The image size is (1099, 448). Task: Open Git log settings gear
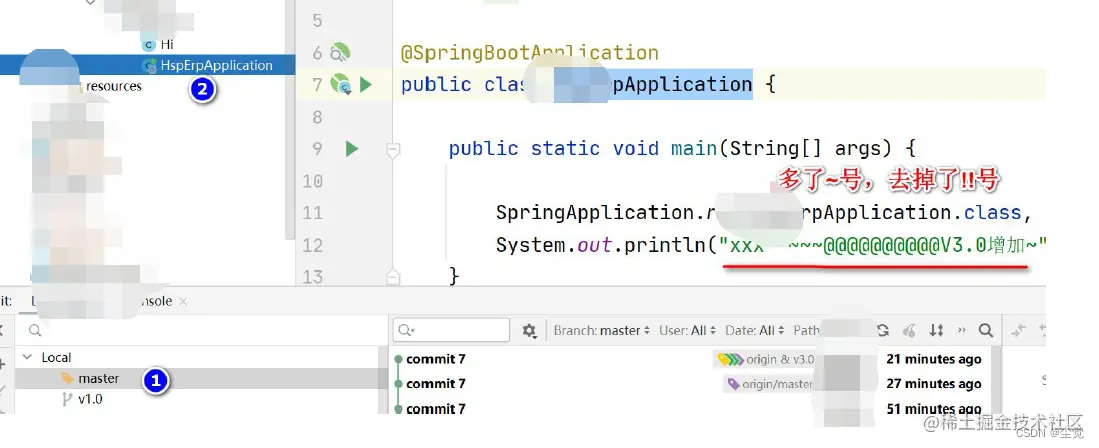pos(529,330)
